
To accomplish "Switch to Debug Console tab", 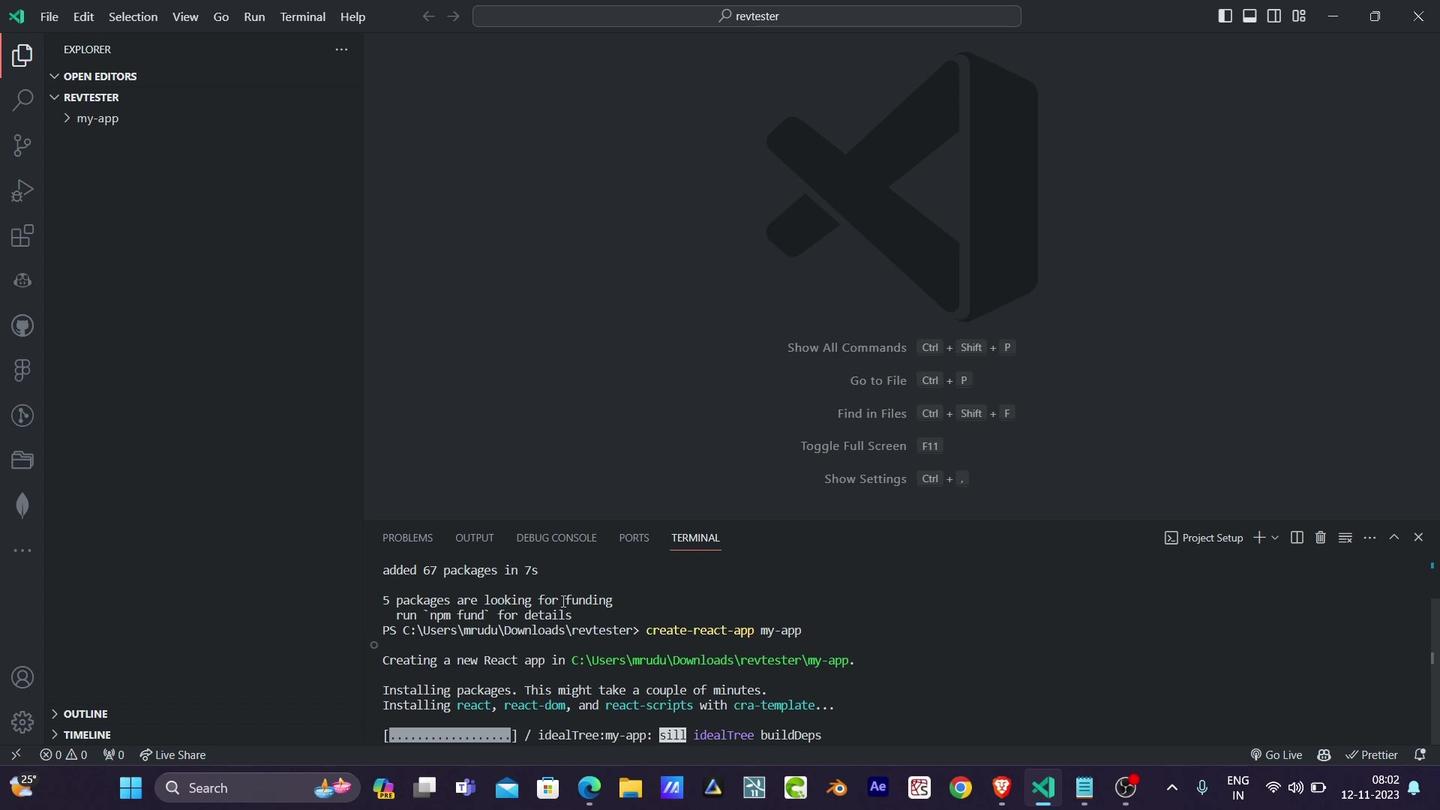I will 556,538.
